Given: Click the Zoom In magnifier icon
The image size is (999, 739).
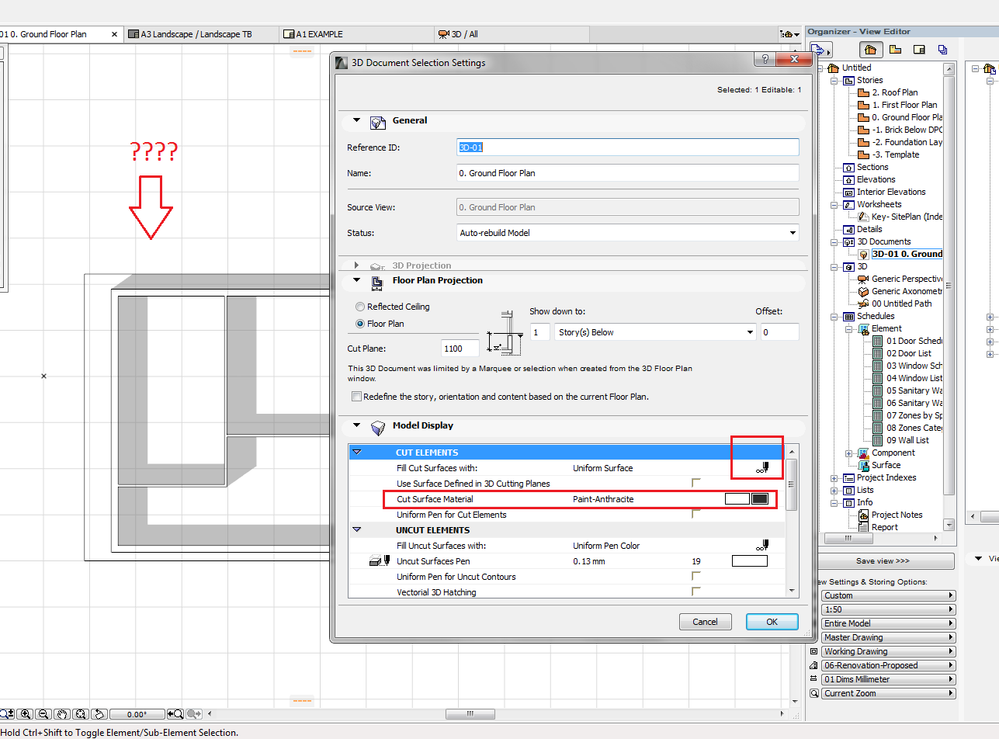Looking at the screenshot, I should 25,714.
